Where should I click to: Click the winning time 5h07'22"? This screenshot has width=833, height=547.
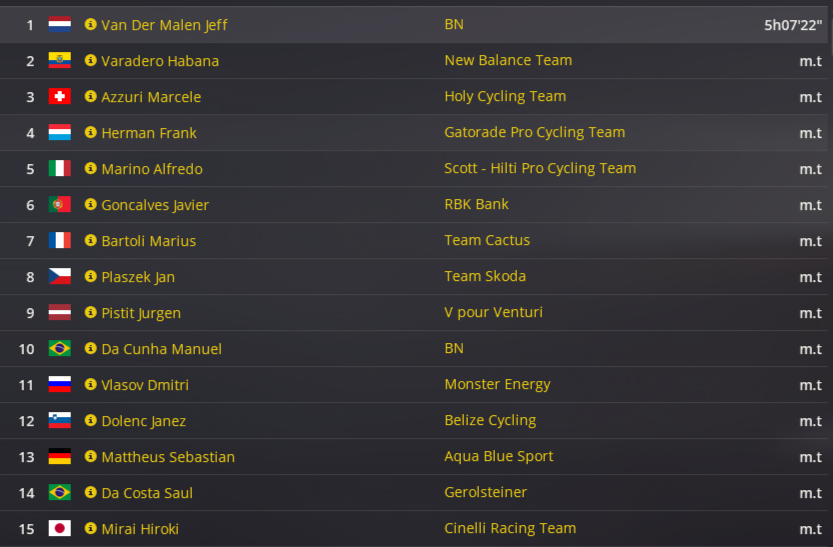[x=793, y=25]
